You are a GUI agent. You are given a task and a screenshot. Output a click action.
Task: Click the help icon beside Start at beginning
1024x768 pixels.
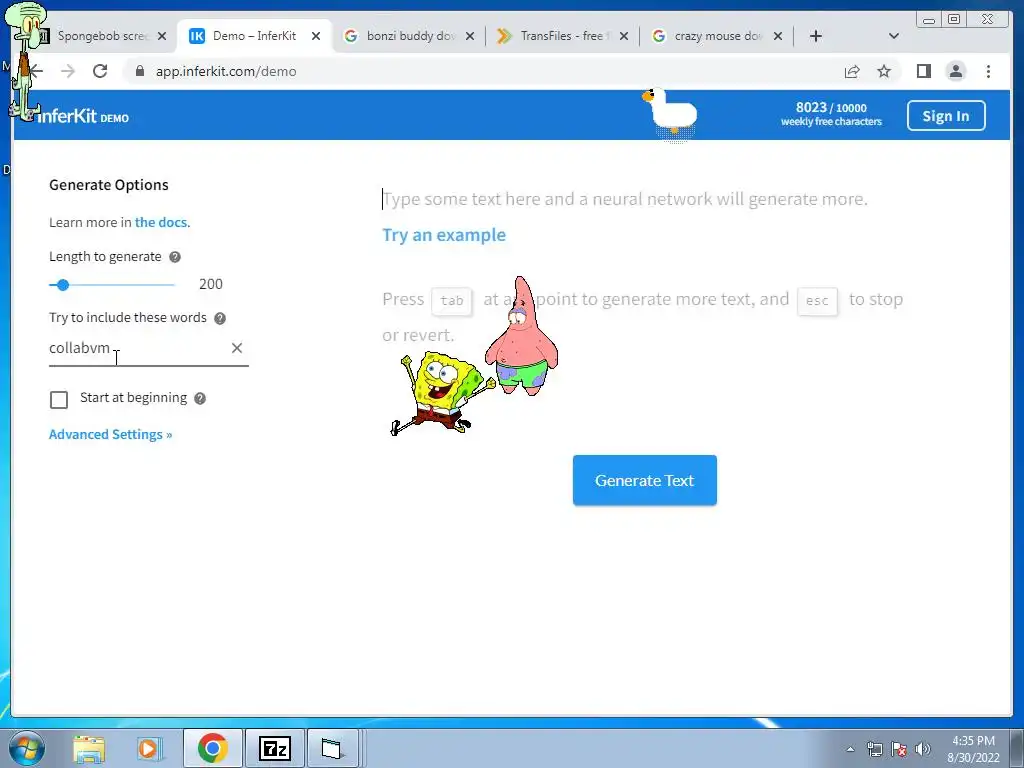200,398
